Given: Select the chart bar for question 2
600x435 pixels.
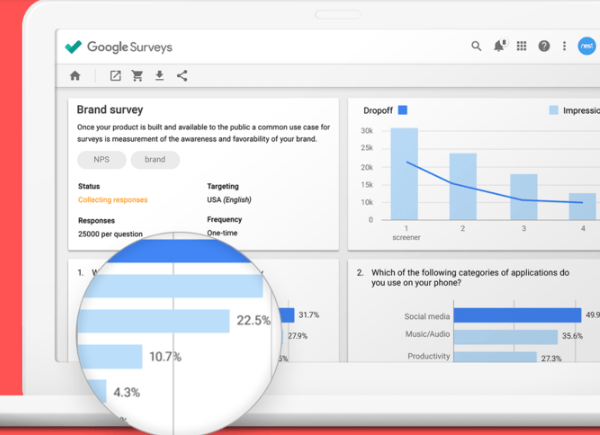Looking at the screenshot, I should [x=463, y=186].
